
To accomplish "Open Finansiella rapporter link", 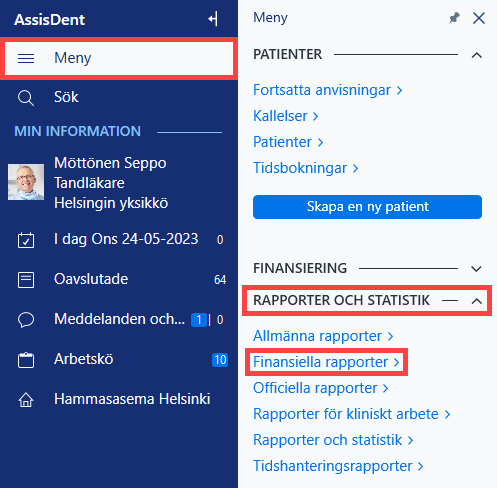I will click(x=326, y=362).
